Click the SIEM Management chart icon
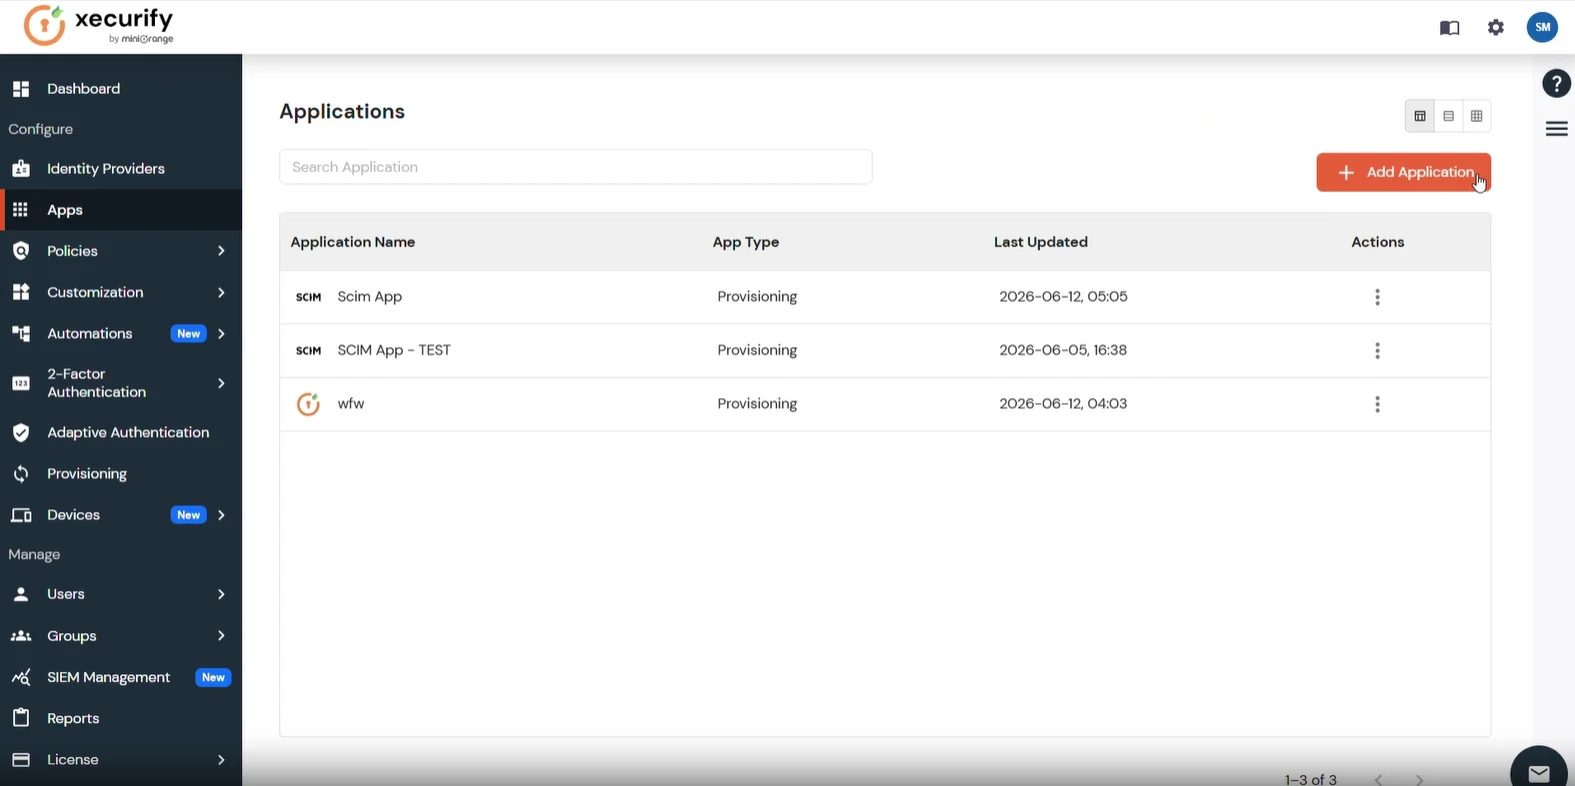The height and width of the screenshot is (786, 1575). pos(20,677)
